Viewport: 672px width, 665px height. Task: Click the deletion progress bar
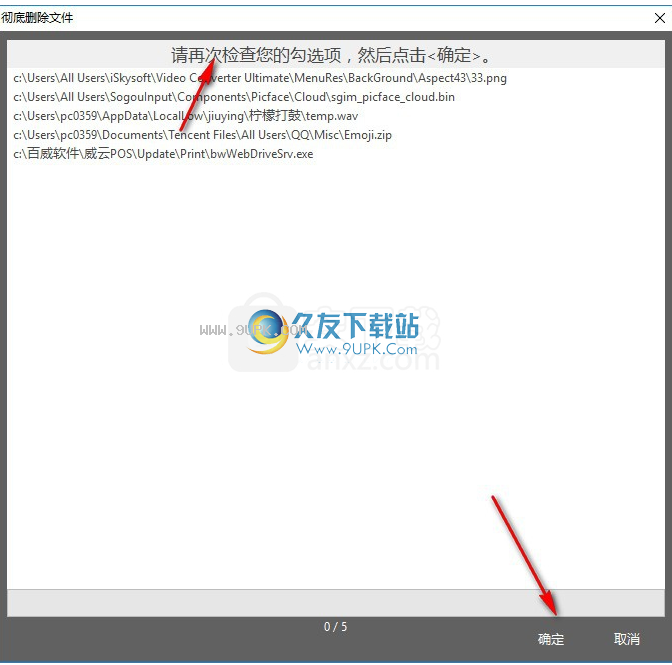click(x=336, y=603)
